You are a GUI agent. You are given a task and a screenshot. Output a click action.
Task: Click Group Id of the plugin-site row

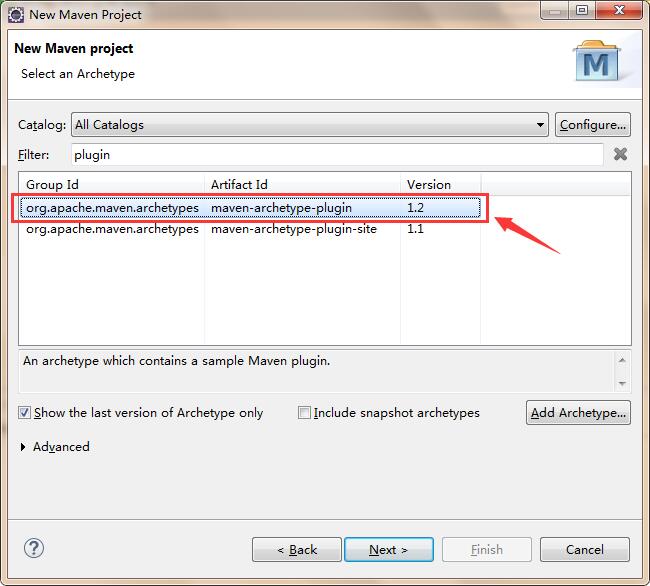[x=112, y=229]
